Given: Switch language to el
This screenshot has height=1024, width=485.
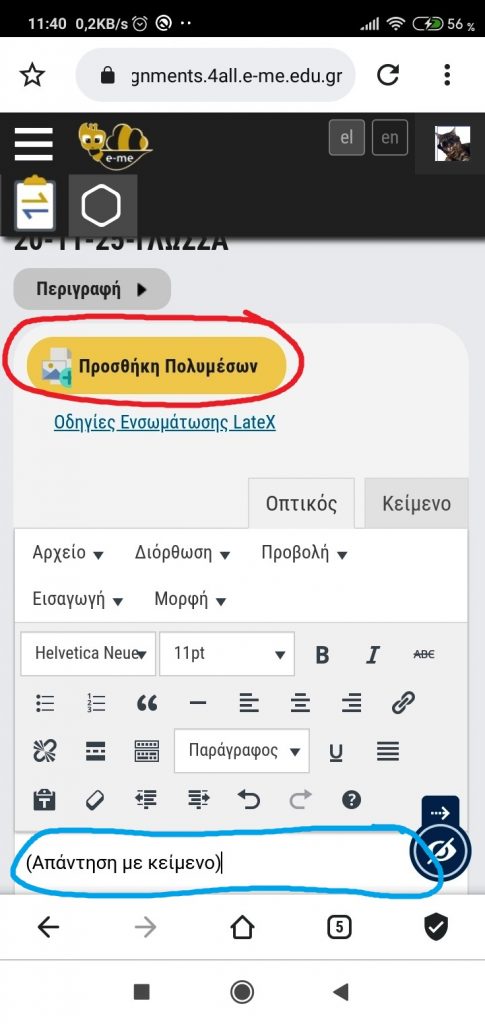Looking at the screenshot, I should click(x=347, y=138).
